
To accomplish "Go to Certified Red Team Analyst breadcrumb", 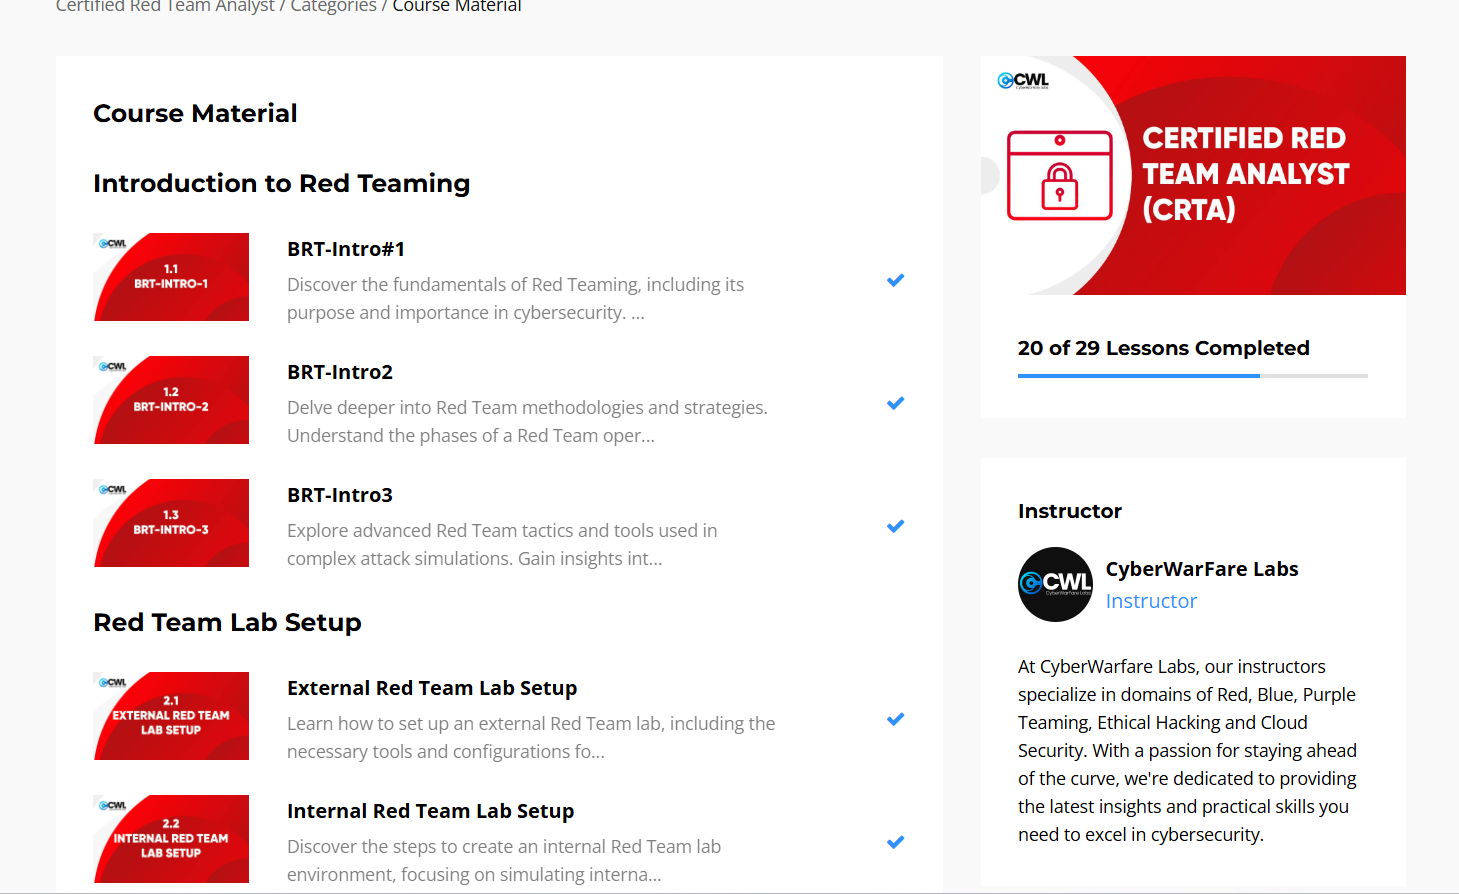I will tap(165, 6).
